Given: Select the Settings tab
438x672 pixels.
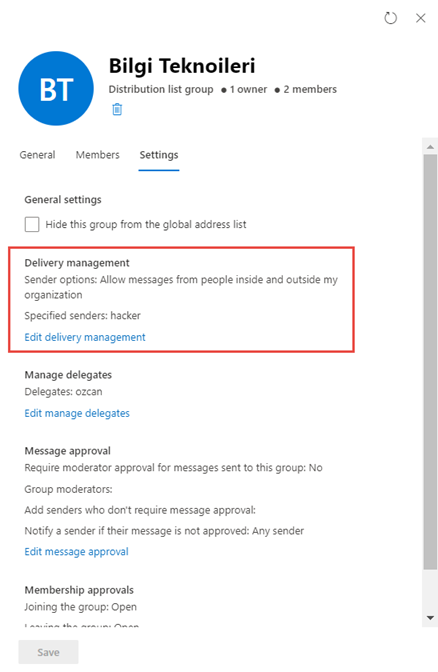Looking at the screenshot, I should [x=159, y=155].
